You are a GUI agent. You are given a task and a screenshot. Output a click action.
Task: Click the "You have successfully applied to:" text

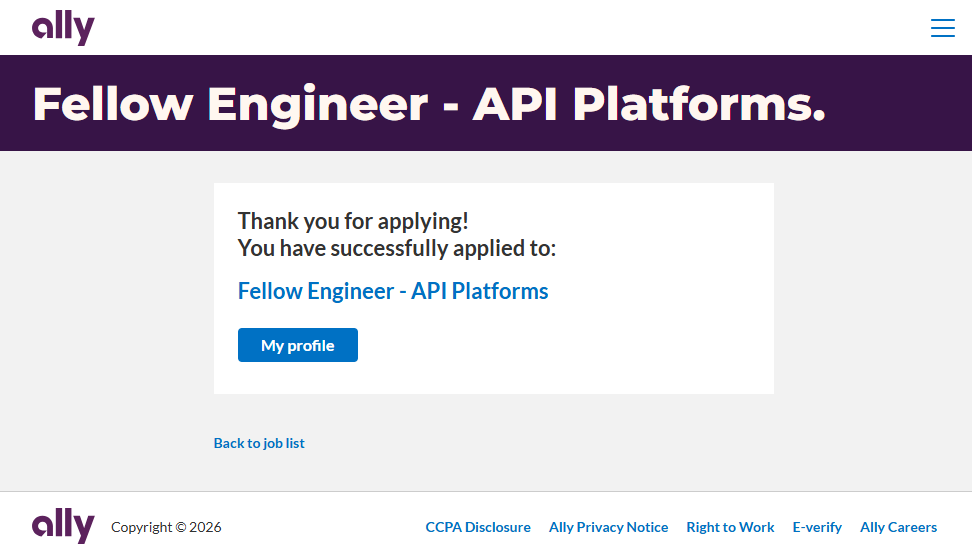click(x=396, y=248)
